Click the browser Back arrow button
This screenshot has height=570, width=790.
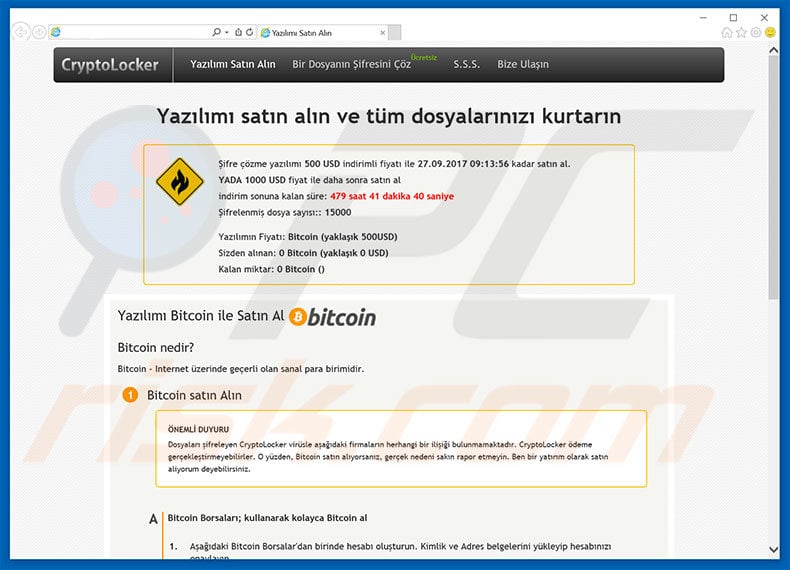[21, 32]
